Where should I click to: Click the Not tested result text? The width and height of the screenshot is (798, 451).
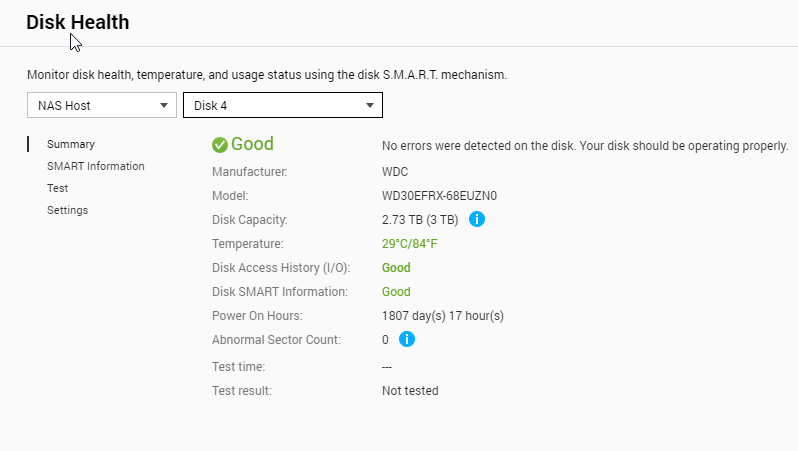point(410,391)
